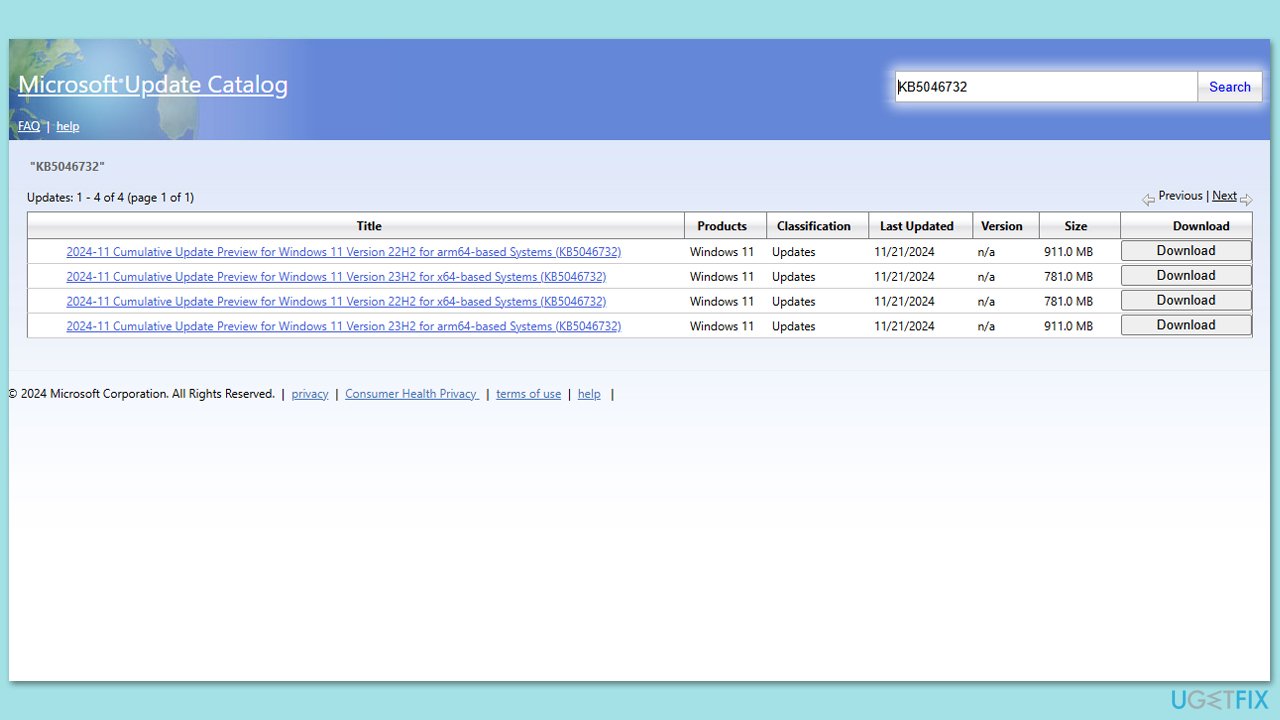1280x720 pixels.
Task: Open the 22H2 arm64-based Systems update link
Action: pos(343,252)
